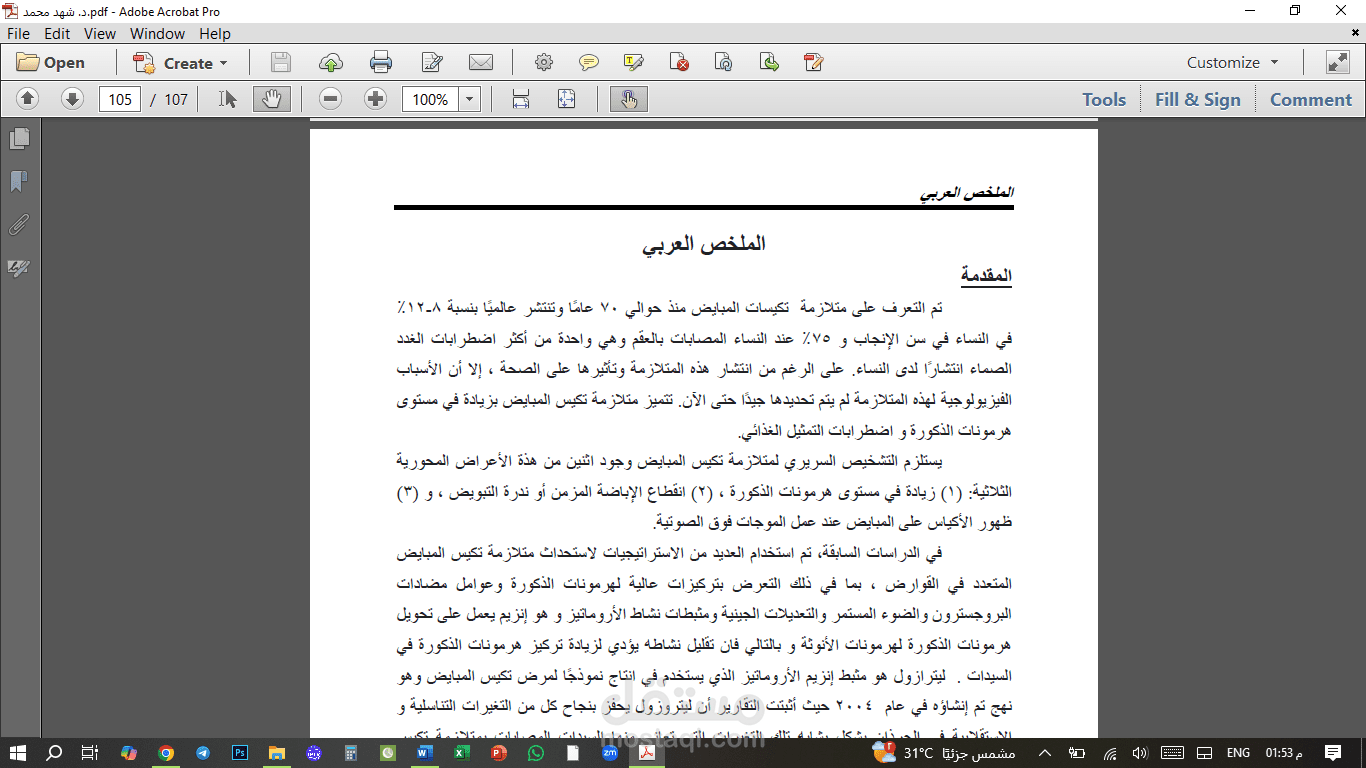The height and width of the screenshot is (768, 1366).
Task: Click the Fit One Full Page icon
Action: point(567,99)
